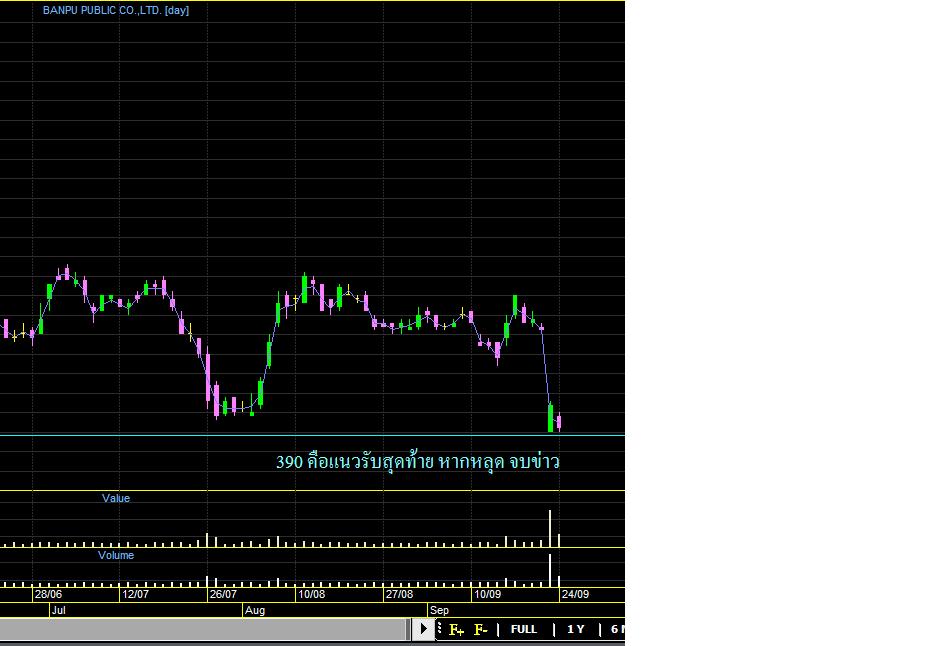Viewport: 937px width, 646px height.
Task: Click the F- zoom out icon
Action: [480, 629]
